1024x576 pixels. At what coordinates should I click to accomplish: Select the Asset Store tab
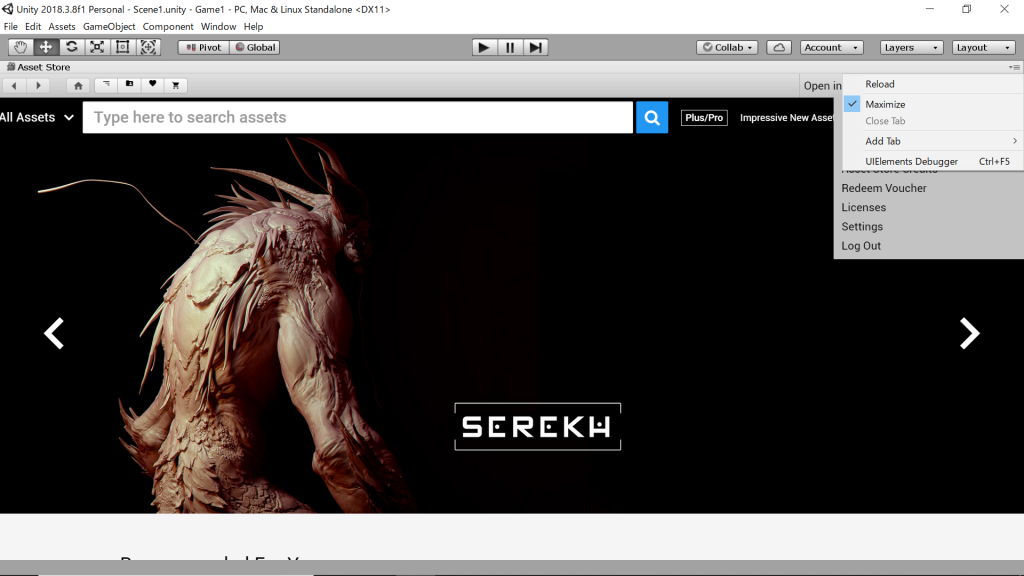coord(39,67)
